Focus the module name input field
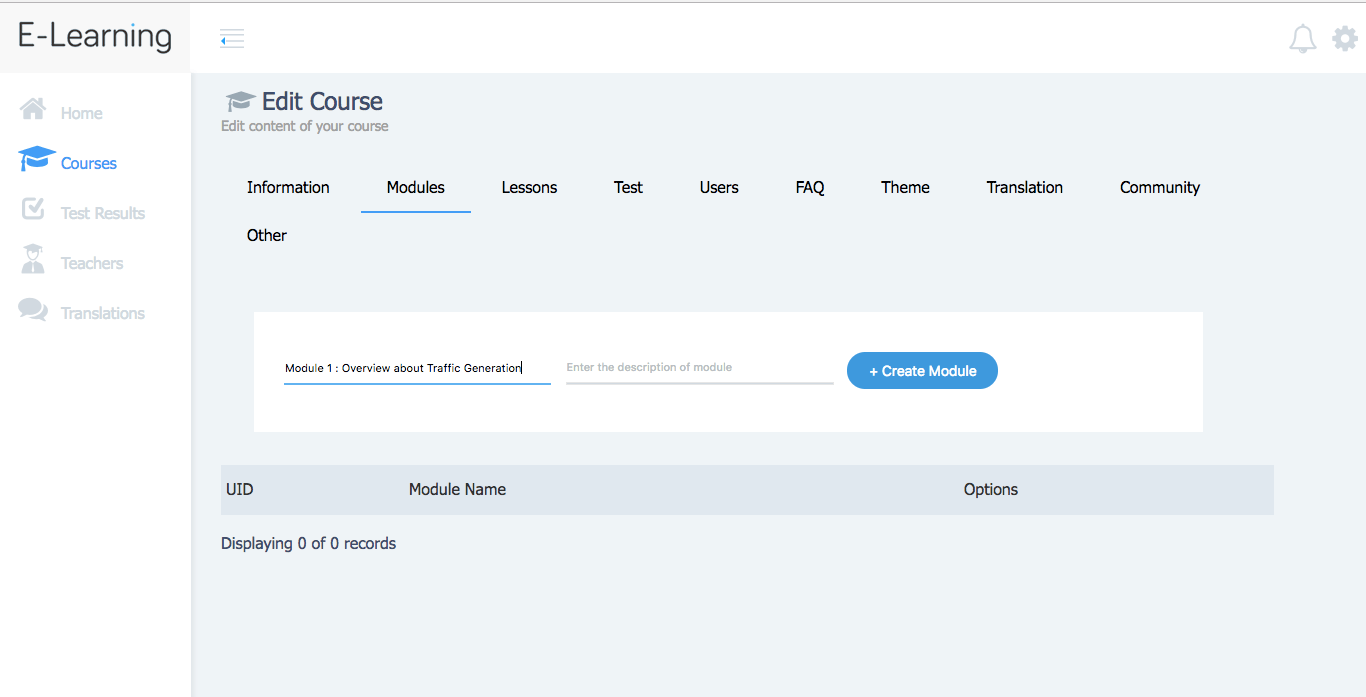This screenshot has width=1366, height=697. coord(417,368)
